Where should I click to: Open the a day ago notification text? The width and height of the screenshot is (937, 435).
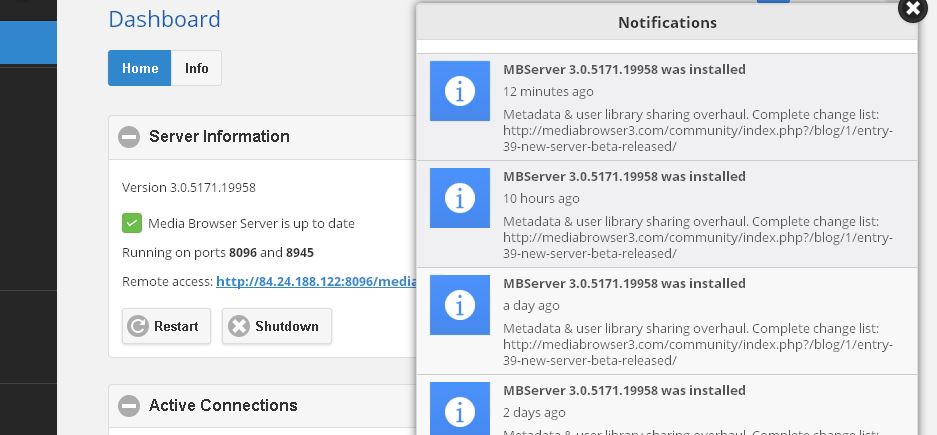pos(697,344)
